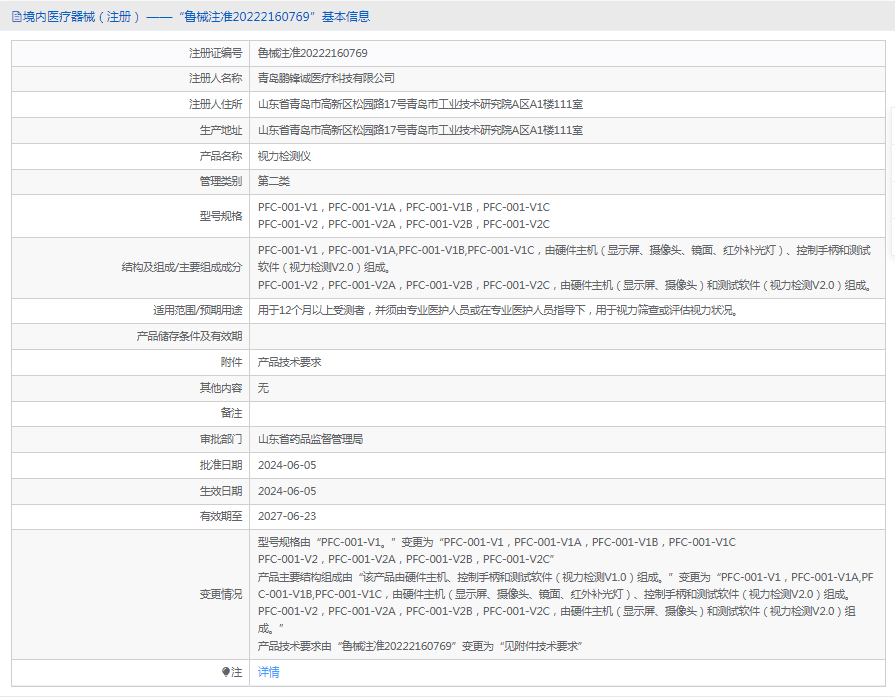The width and height of the screenshot is (895, 697).
Task: Click approving department 山东省药品监督管理局
Action: tap(310, 440)
